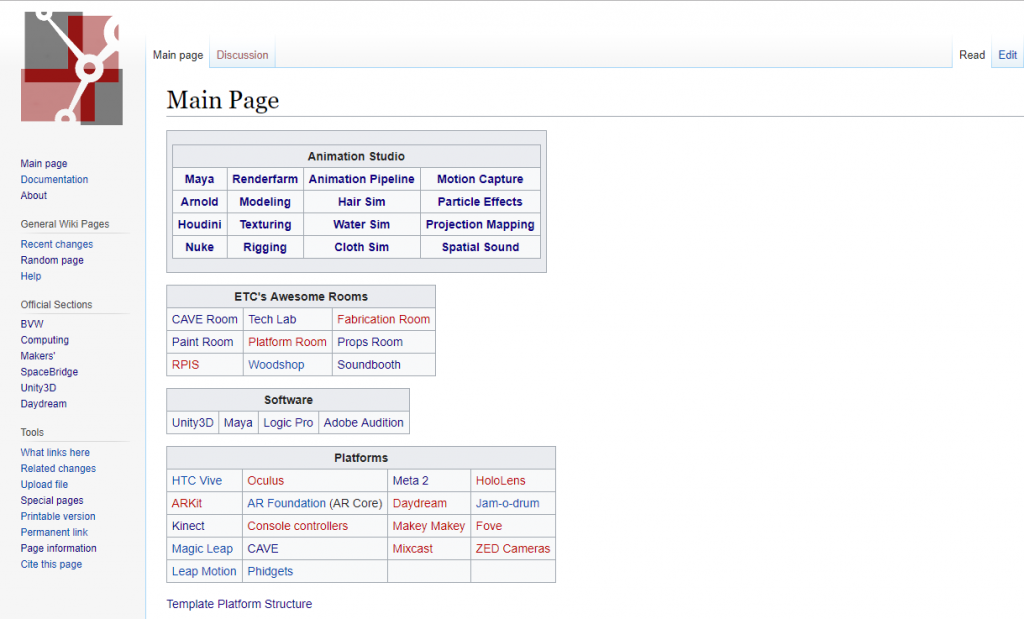The width and height of the screenshot is (1024, 619).
Task: Open the Rigging page
Action: click(265, 247)
